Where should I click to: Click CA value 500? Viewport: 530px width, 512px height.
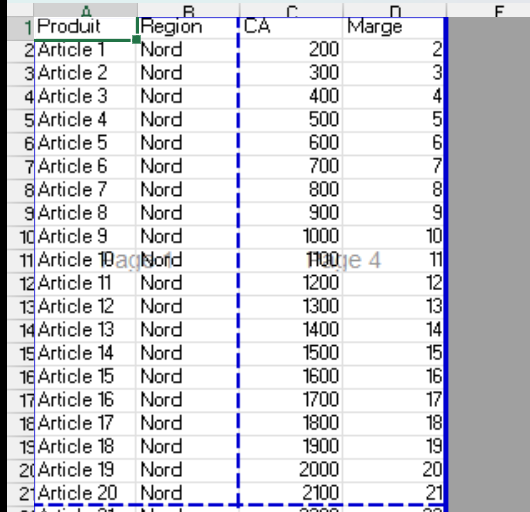pyautogui.click(x=291, y=120)
